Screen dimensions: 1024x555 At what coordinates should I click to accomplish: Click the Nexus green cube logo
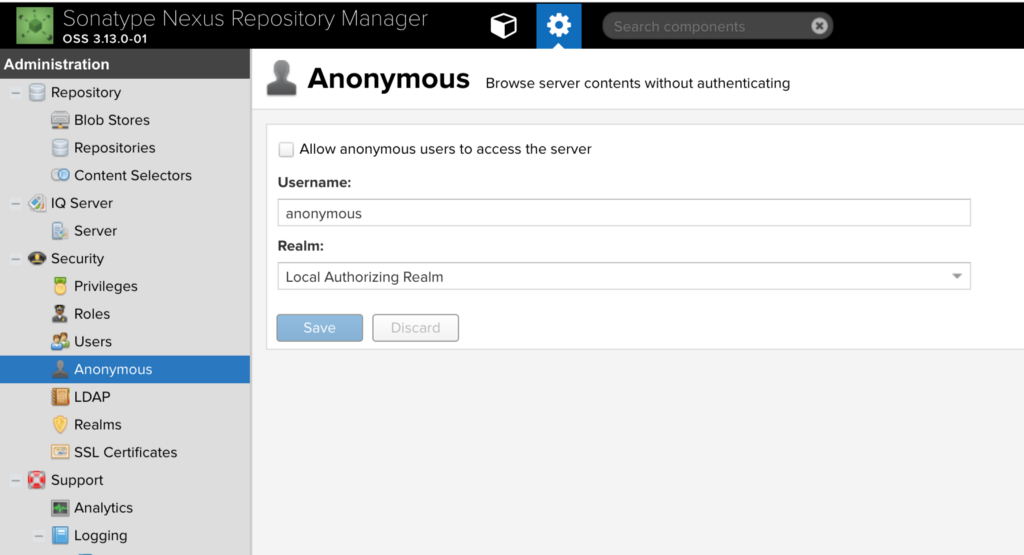click(35, 25)
